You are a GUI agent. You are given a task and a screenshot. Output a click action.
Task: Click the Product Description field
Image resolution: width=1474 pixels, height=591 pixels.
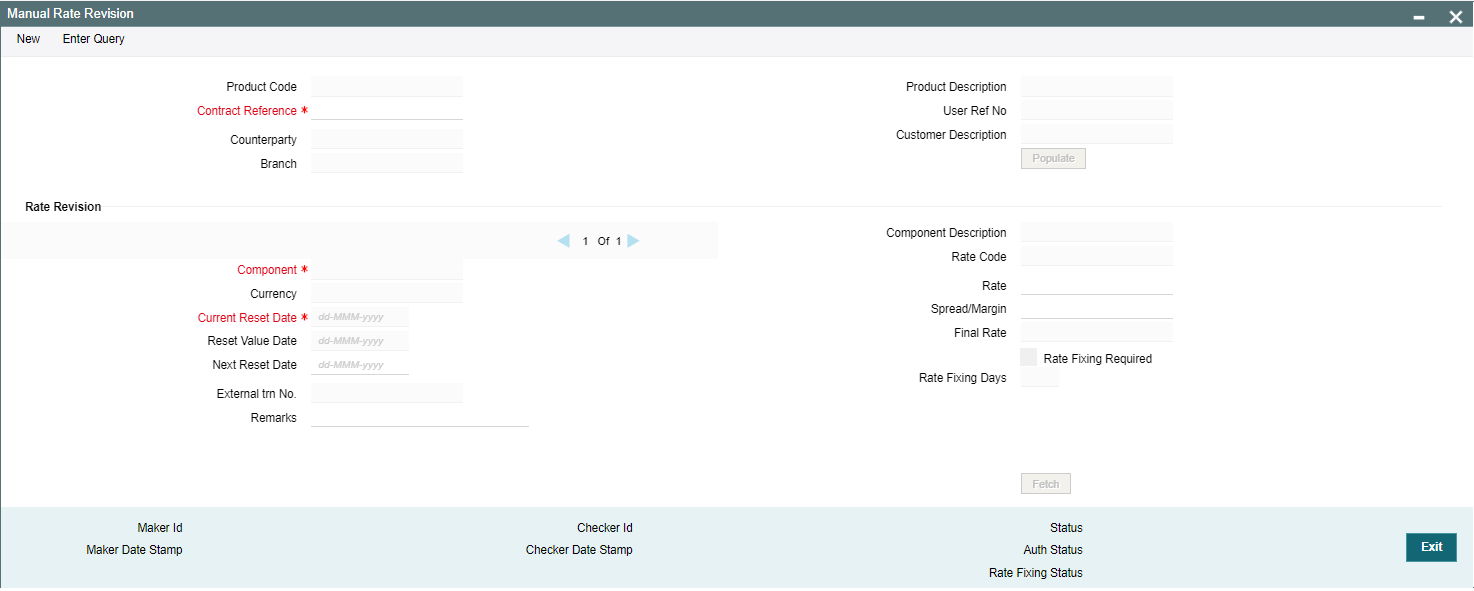click(1097, 87)
